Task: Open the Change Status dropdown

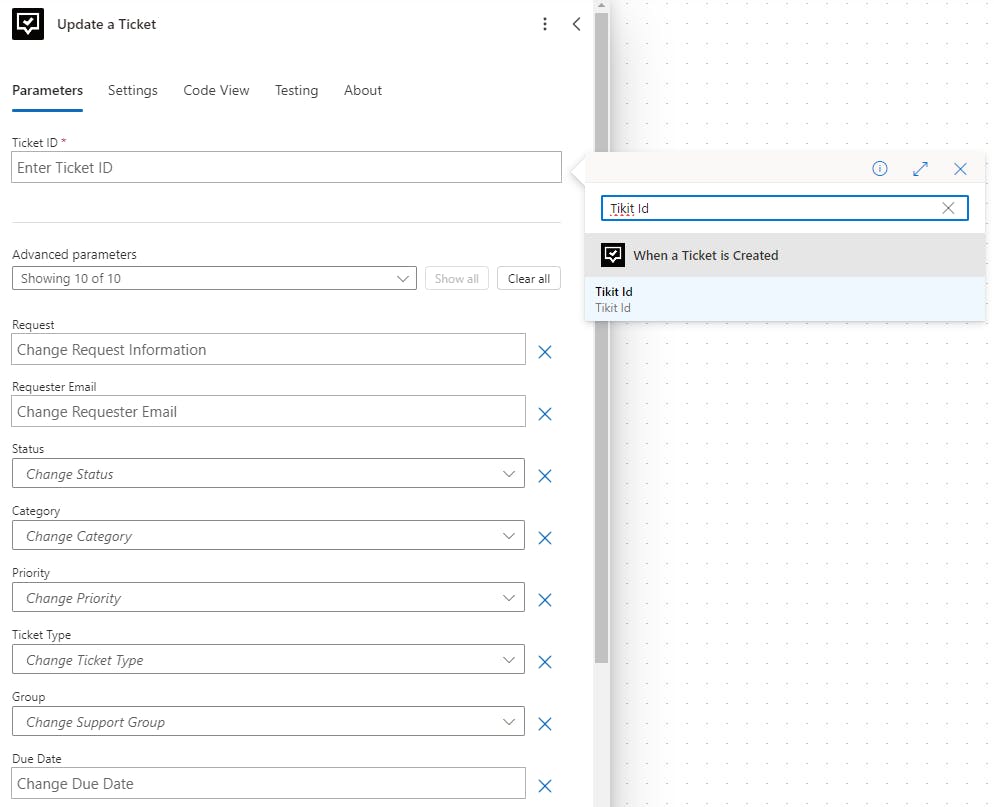Action: tap(268, 474)
